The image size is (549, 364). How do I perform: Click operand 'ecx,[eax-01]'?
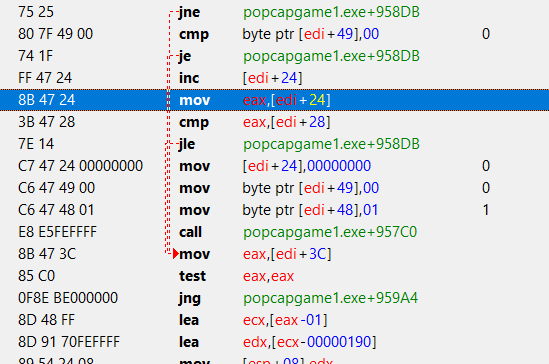(285, 320)
